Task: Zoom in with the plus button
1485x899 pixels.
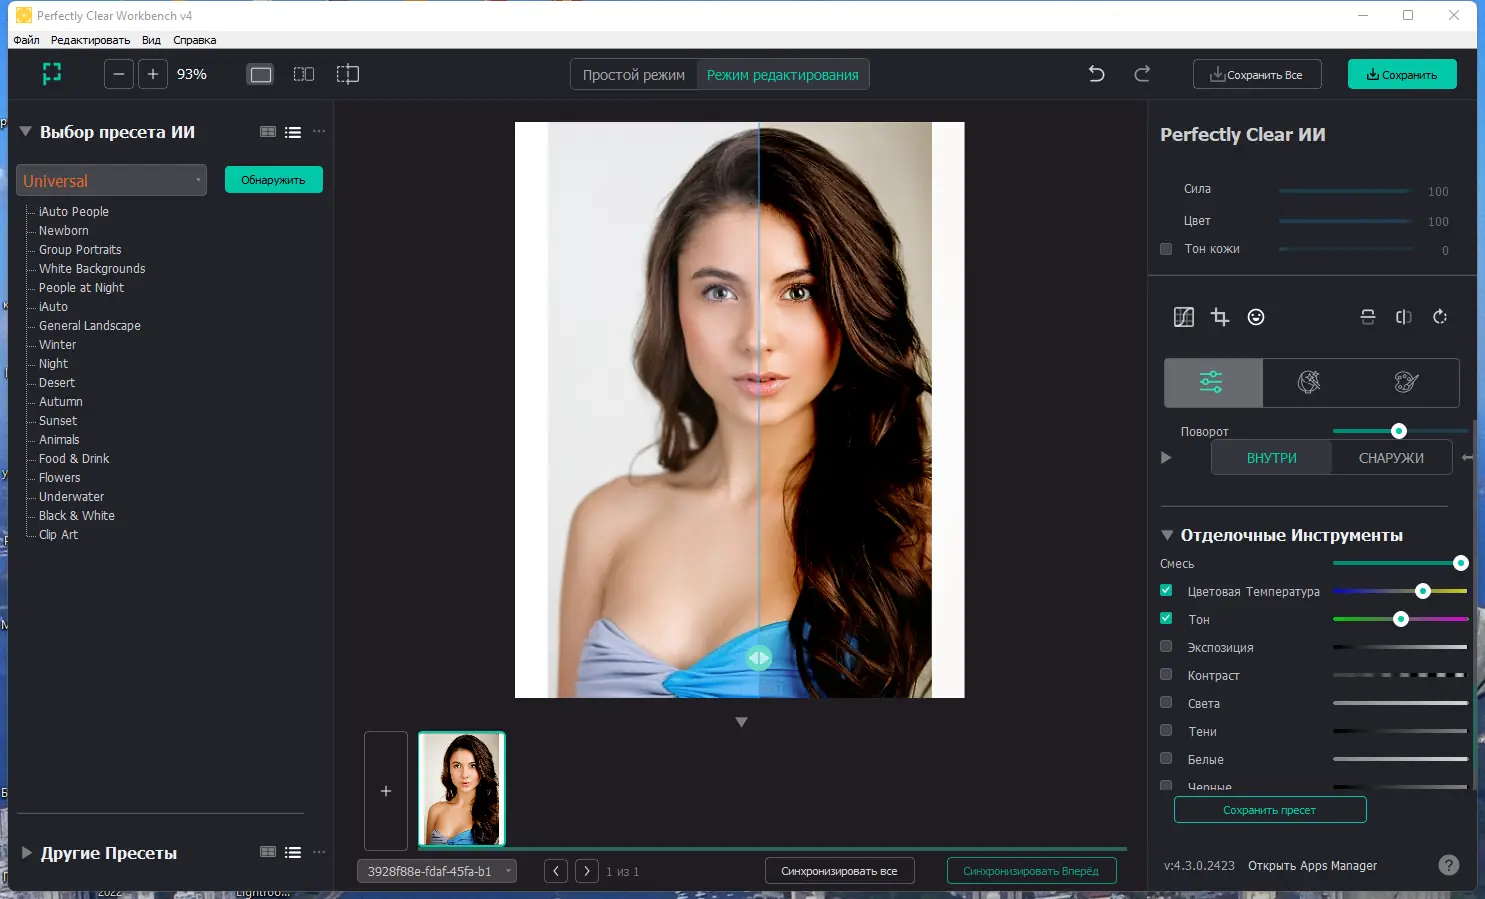Action: click(x=152, y=74)
